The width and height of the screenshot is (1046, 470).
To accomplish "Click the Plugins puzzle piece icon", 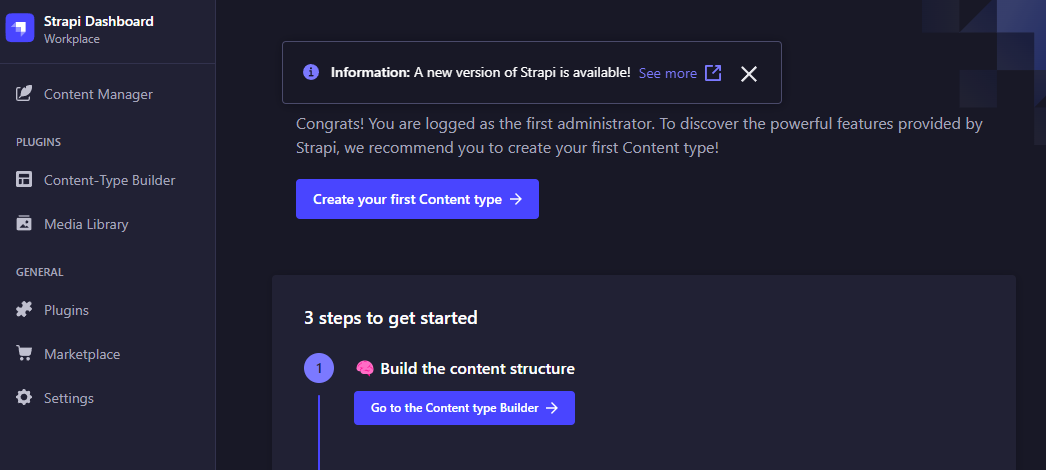I will pos(24,310).
